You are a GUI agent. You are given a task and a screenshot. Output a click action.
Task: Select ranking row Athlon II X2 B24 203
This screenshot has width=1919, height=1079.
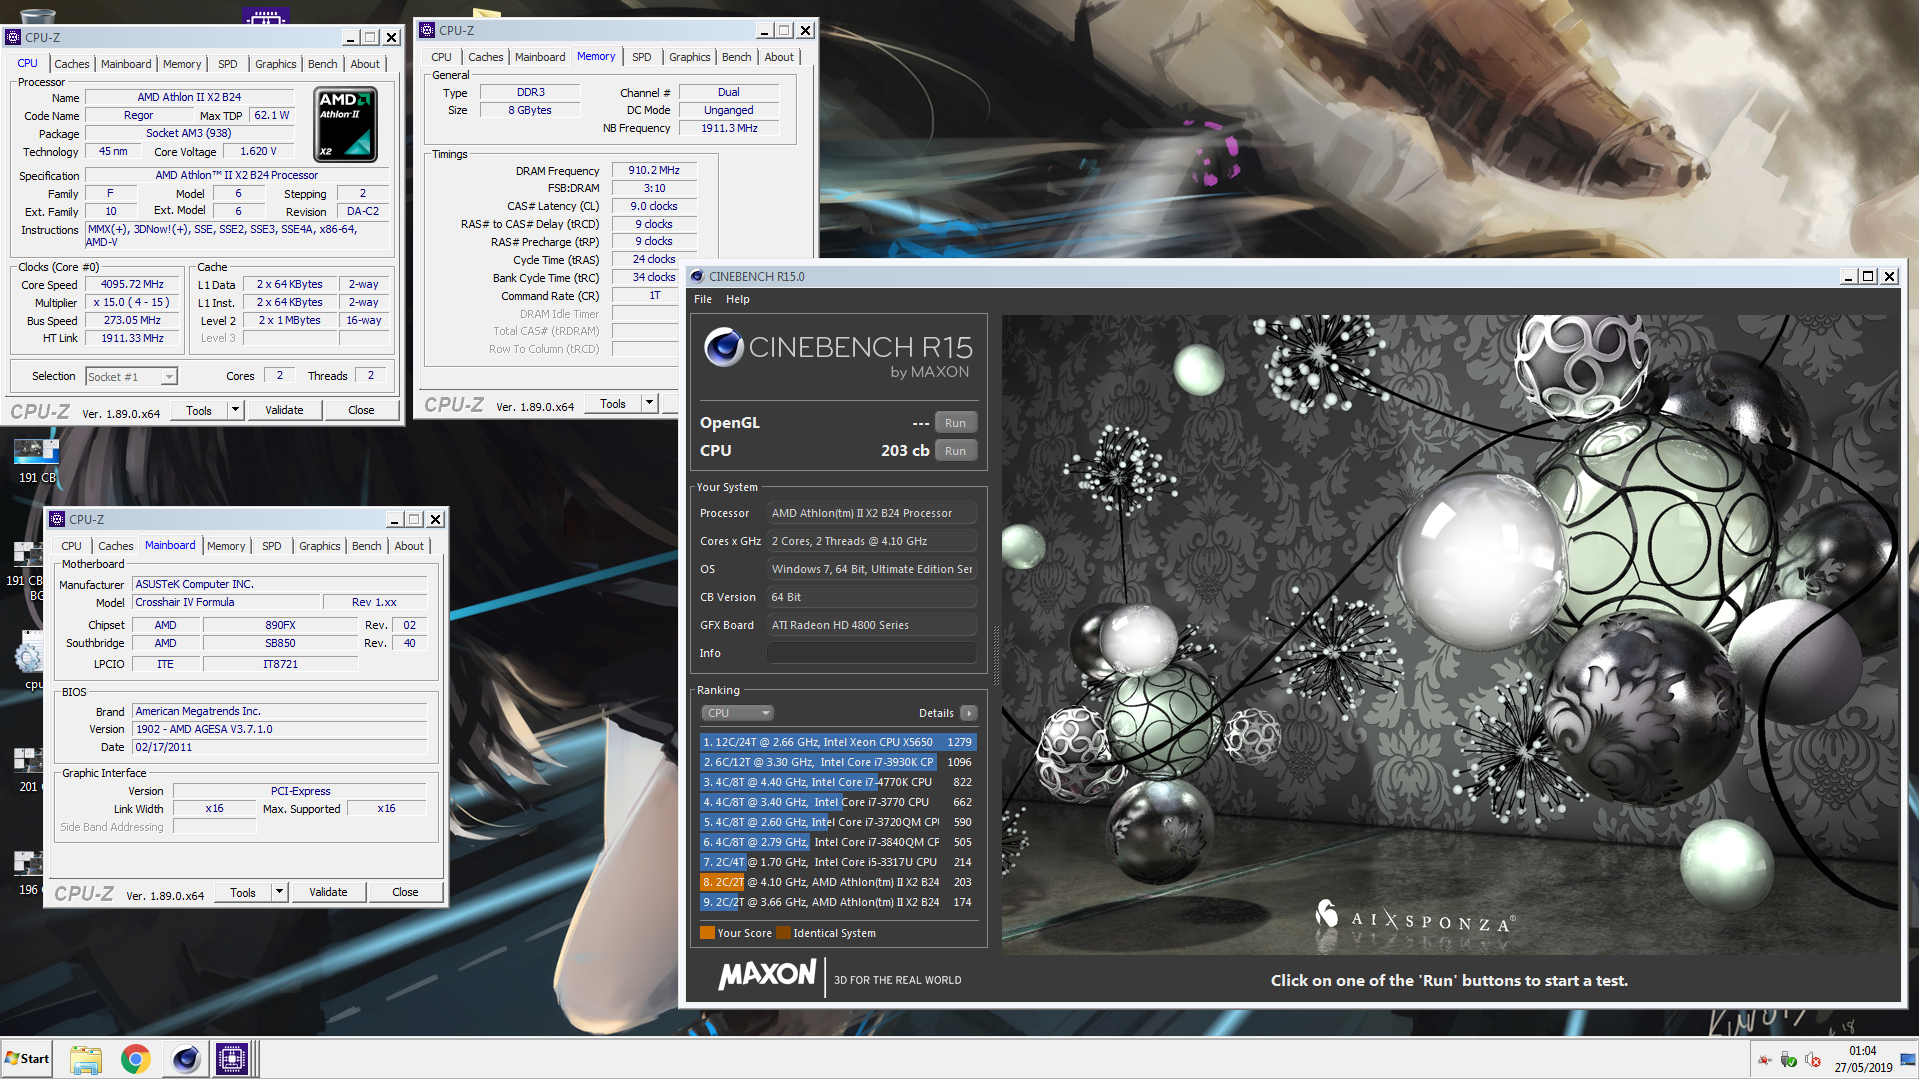click(838, 882)
